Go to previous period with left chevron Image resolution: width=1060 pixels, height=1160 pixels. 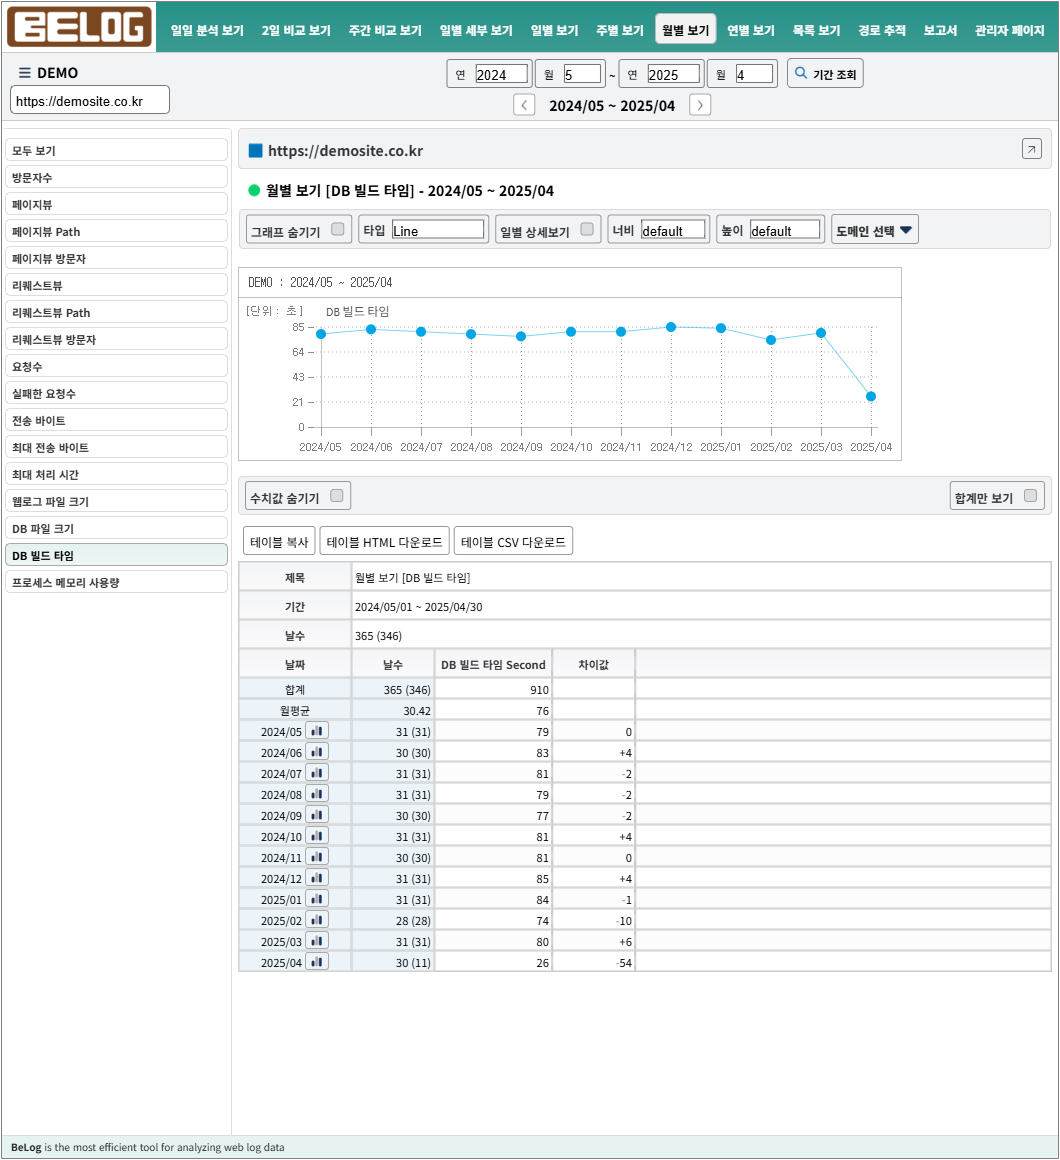(x=524, y=105)
